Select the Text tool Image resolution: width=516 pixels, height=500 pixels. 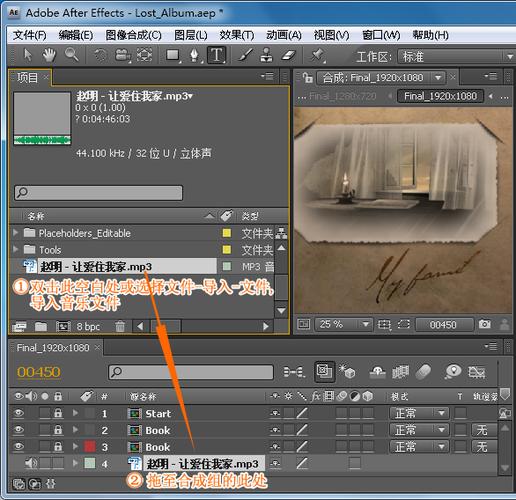coord(217,55)
